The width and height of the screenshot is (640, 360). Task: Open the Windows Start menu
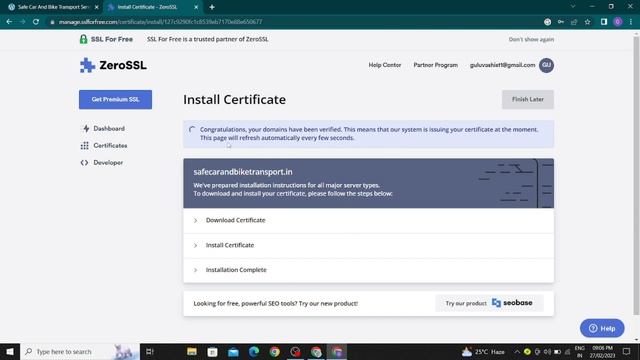pyautogui.click(x=10, y=351)
